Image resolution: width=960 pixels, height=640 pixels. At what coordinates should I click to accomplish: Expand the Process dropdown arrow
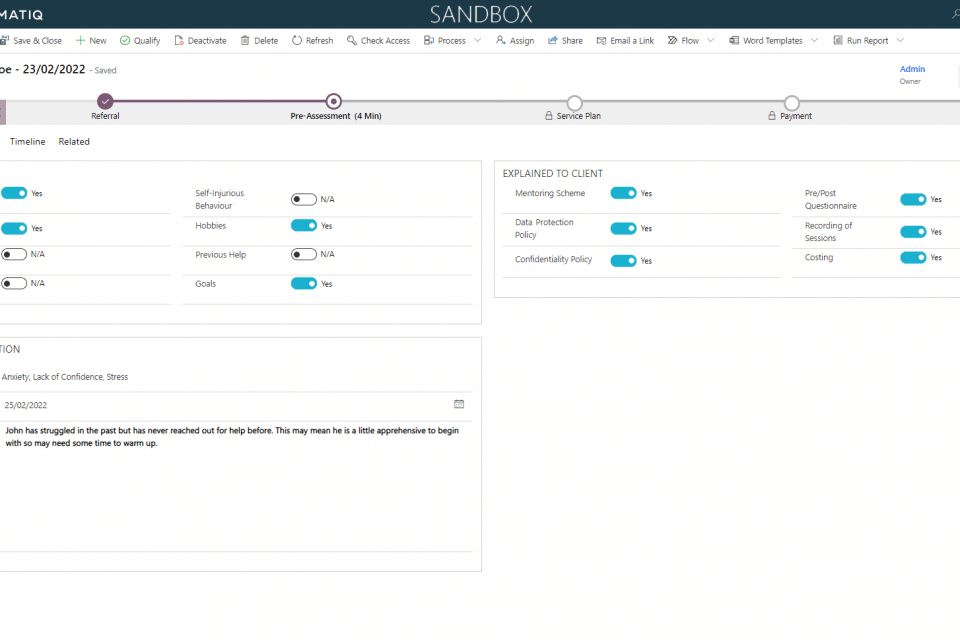click(x=477, y=41)
